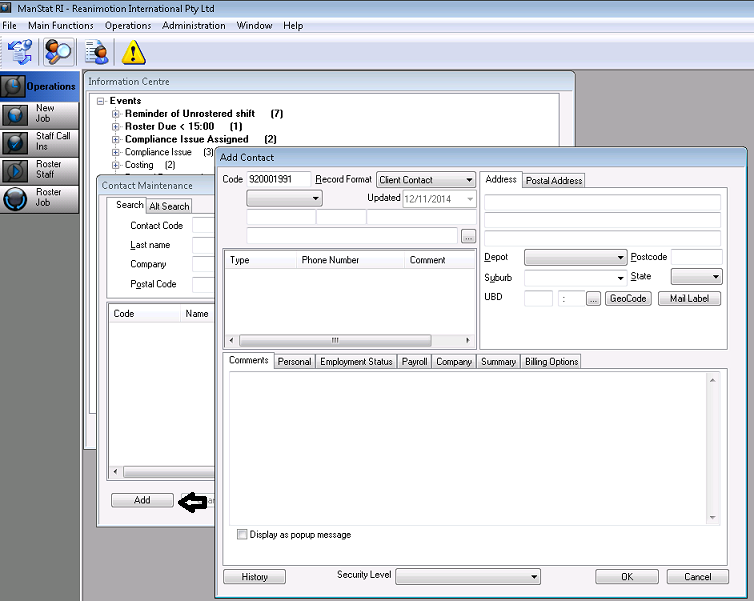Click the History button
This screenshot has width=754, height=601.
point(254,577)
